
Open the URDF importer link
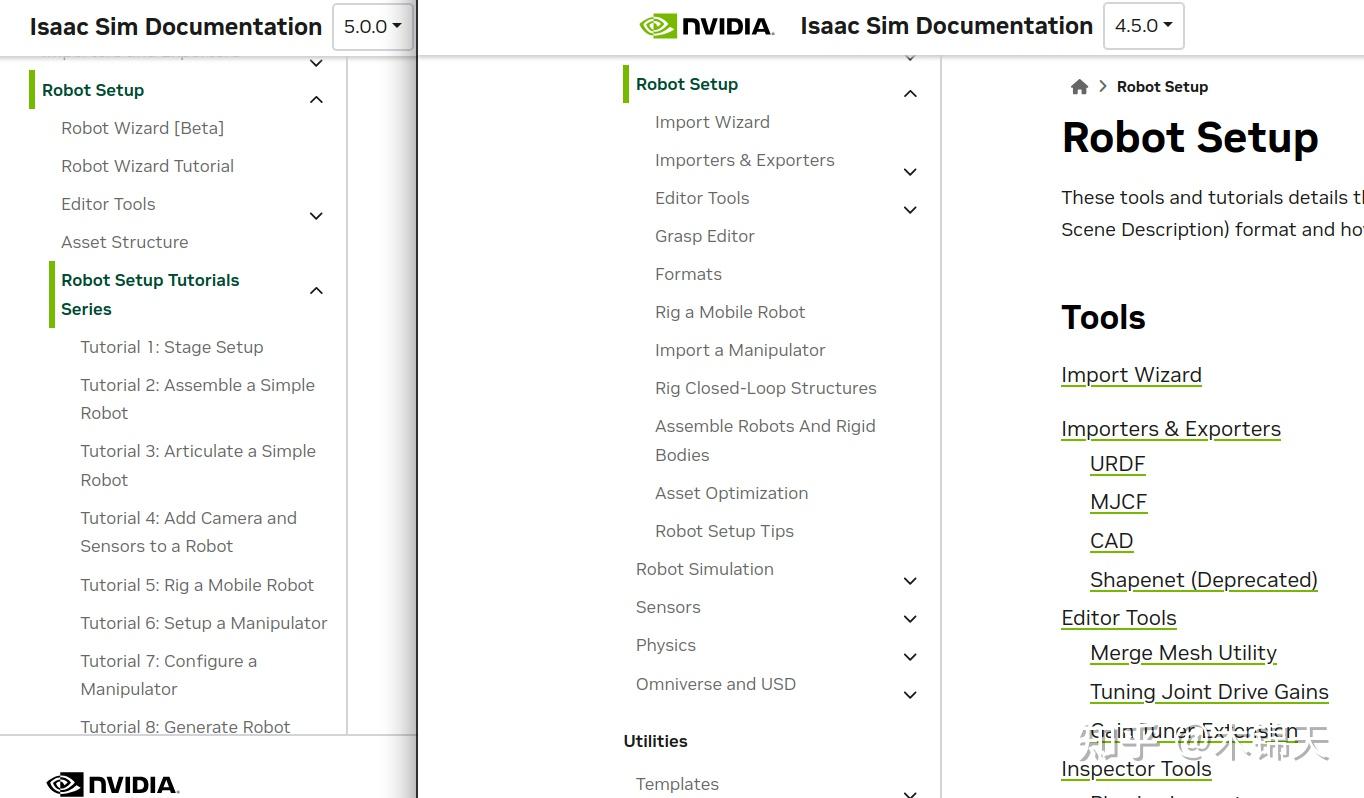point(1117,464)
